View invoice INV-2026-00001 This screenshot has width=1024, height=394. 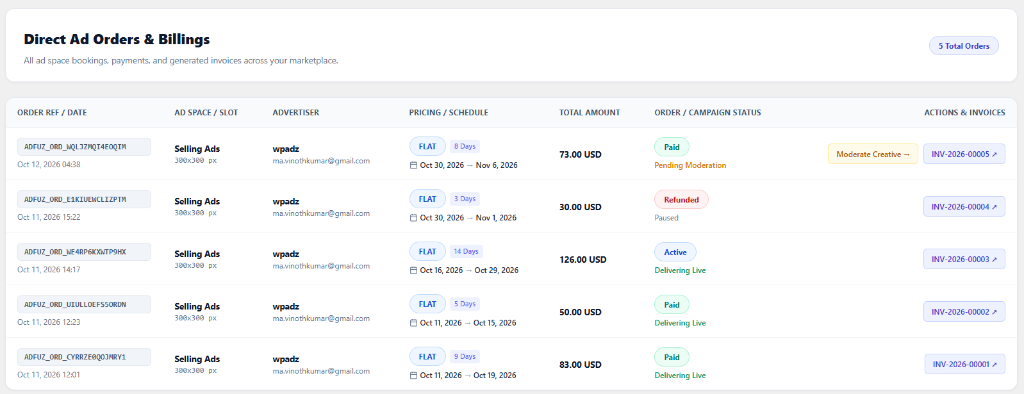[965, 364]
